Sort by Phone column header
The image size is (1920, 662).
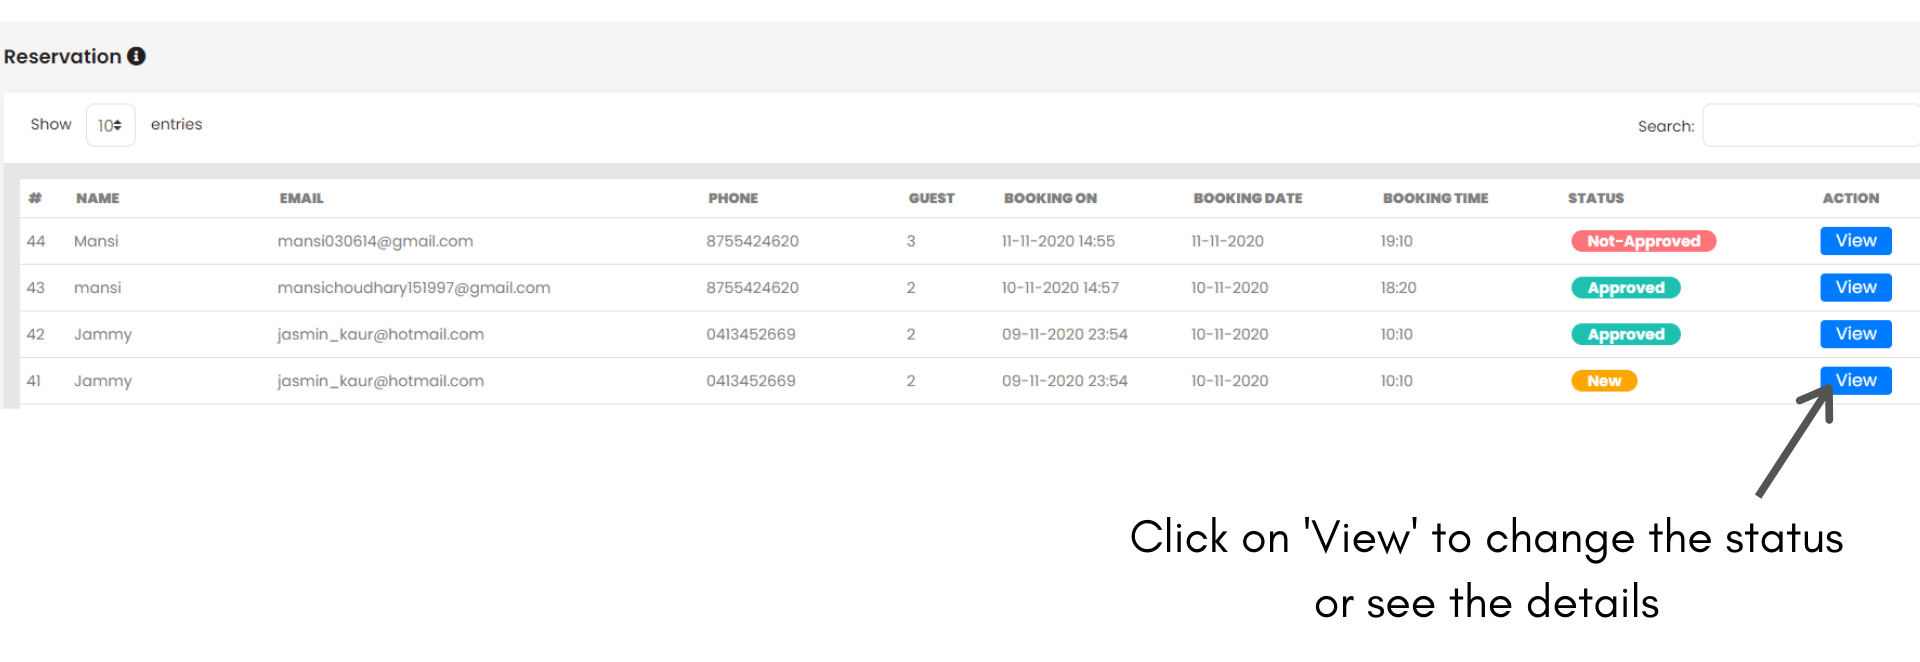733,198
